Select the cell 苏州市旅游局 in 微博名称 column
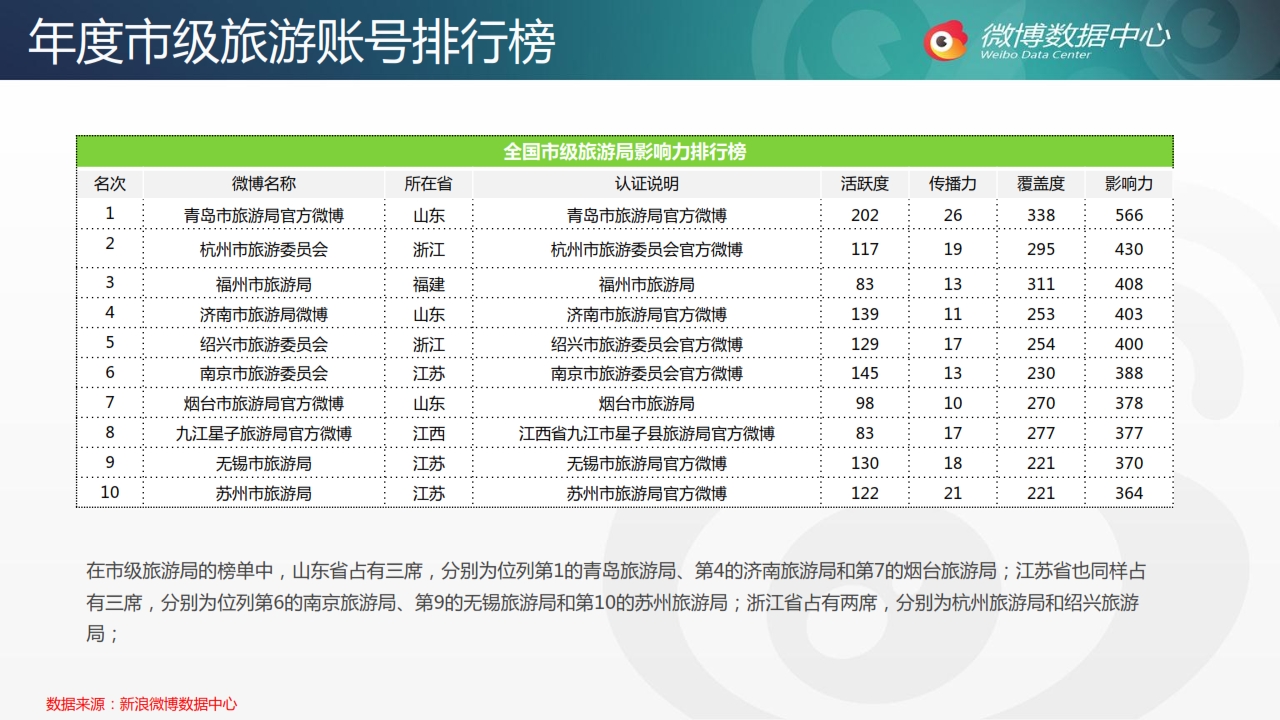 tap(264, 493)
